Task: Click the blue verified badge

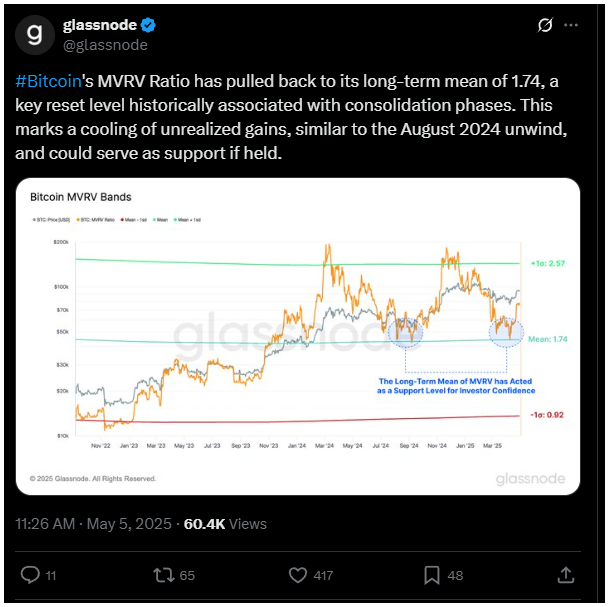Action: coord(148,25)
